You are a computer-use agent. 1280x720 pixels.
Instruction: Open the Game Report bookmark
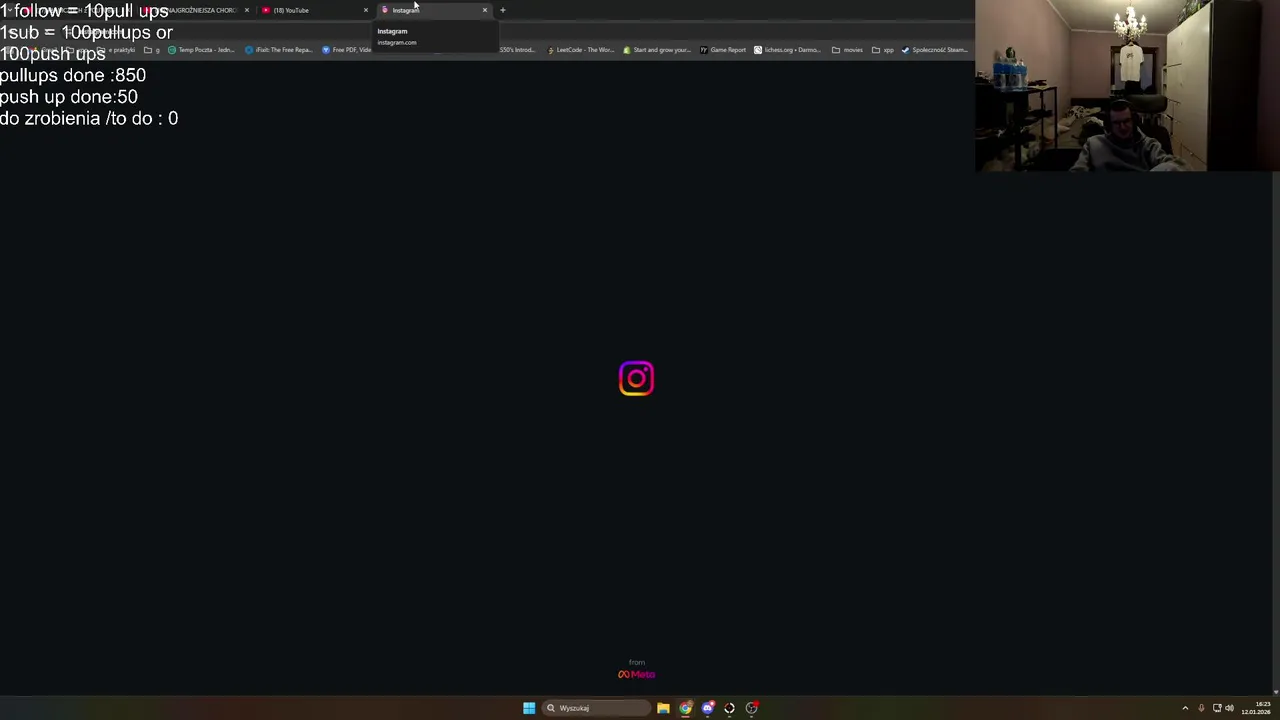723,50
